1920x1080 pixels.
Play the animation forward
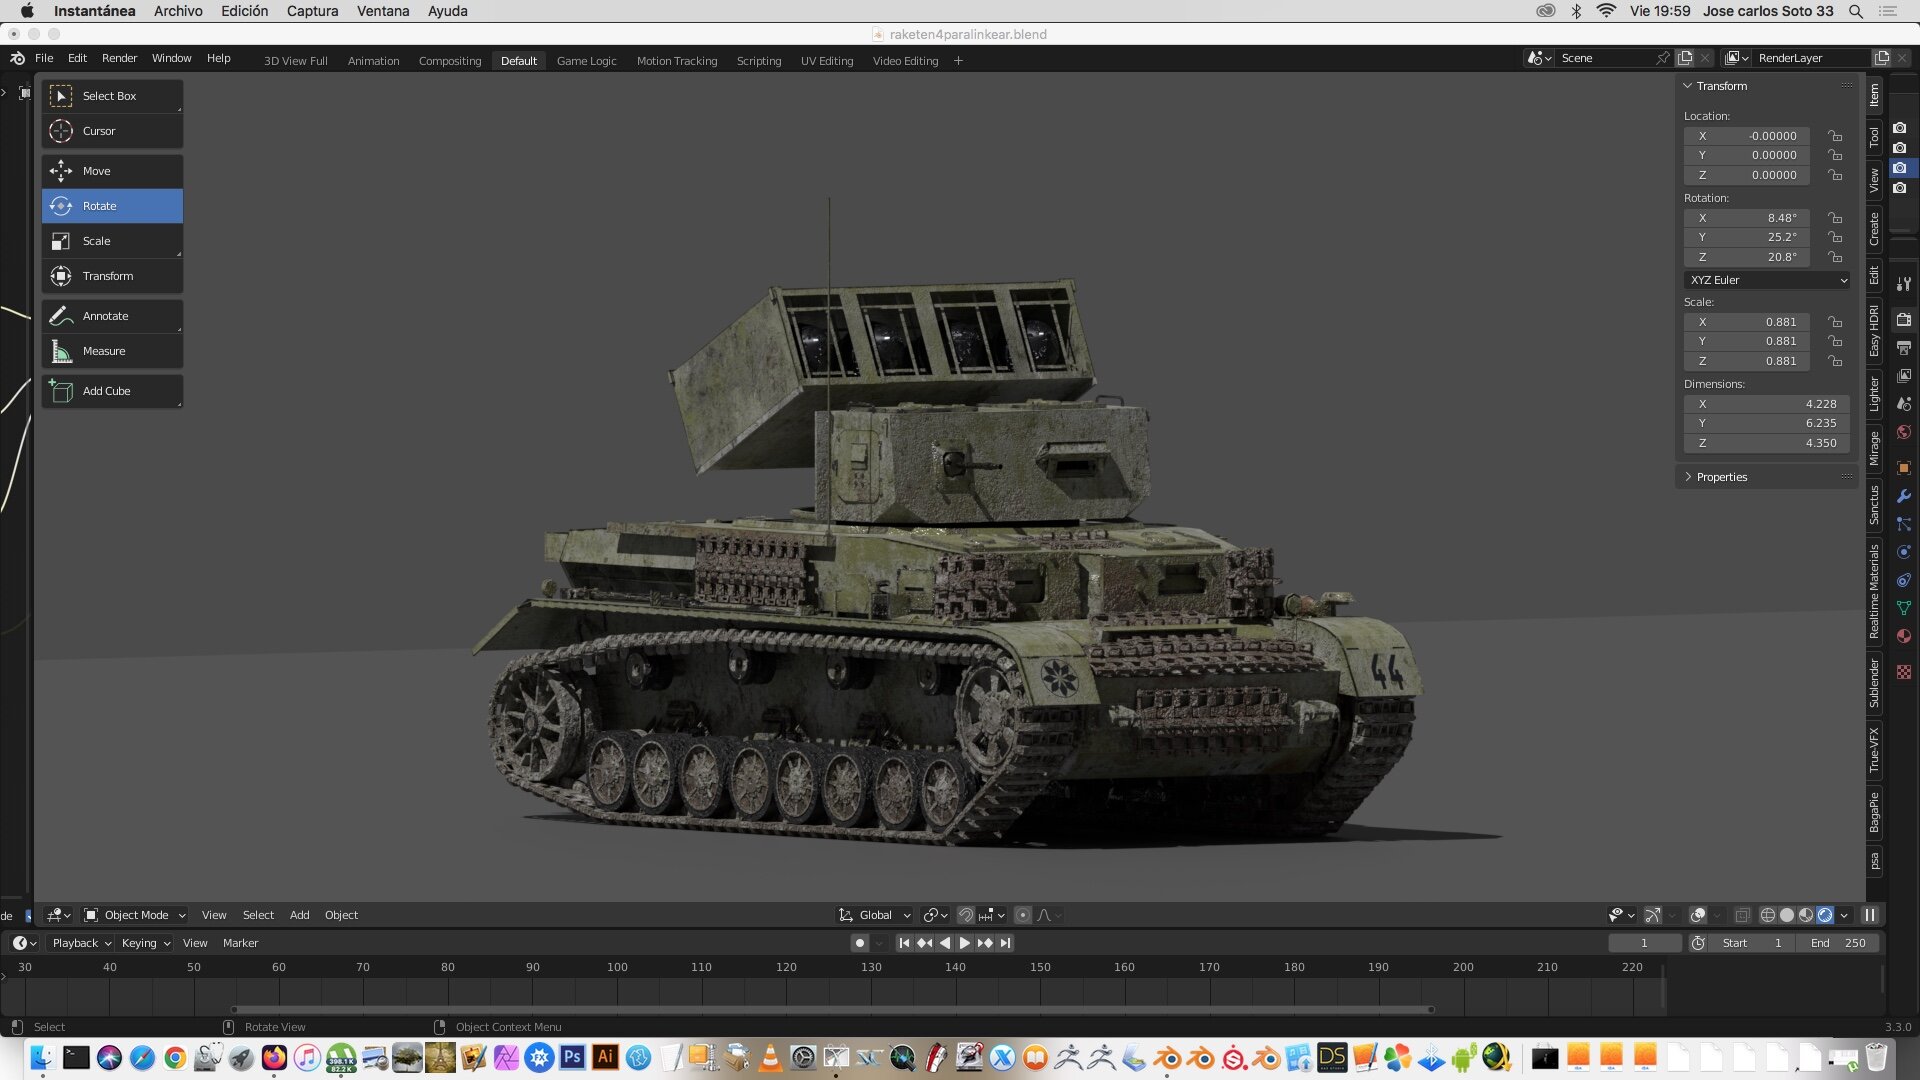pyautogui.click(x=965, y=943)
